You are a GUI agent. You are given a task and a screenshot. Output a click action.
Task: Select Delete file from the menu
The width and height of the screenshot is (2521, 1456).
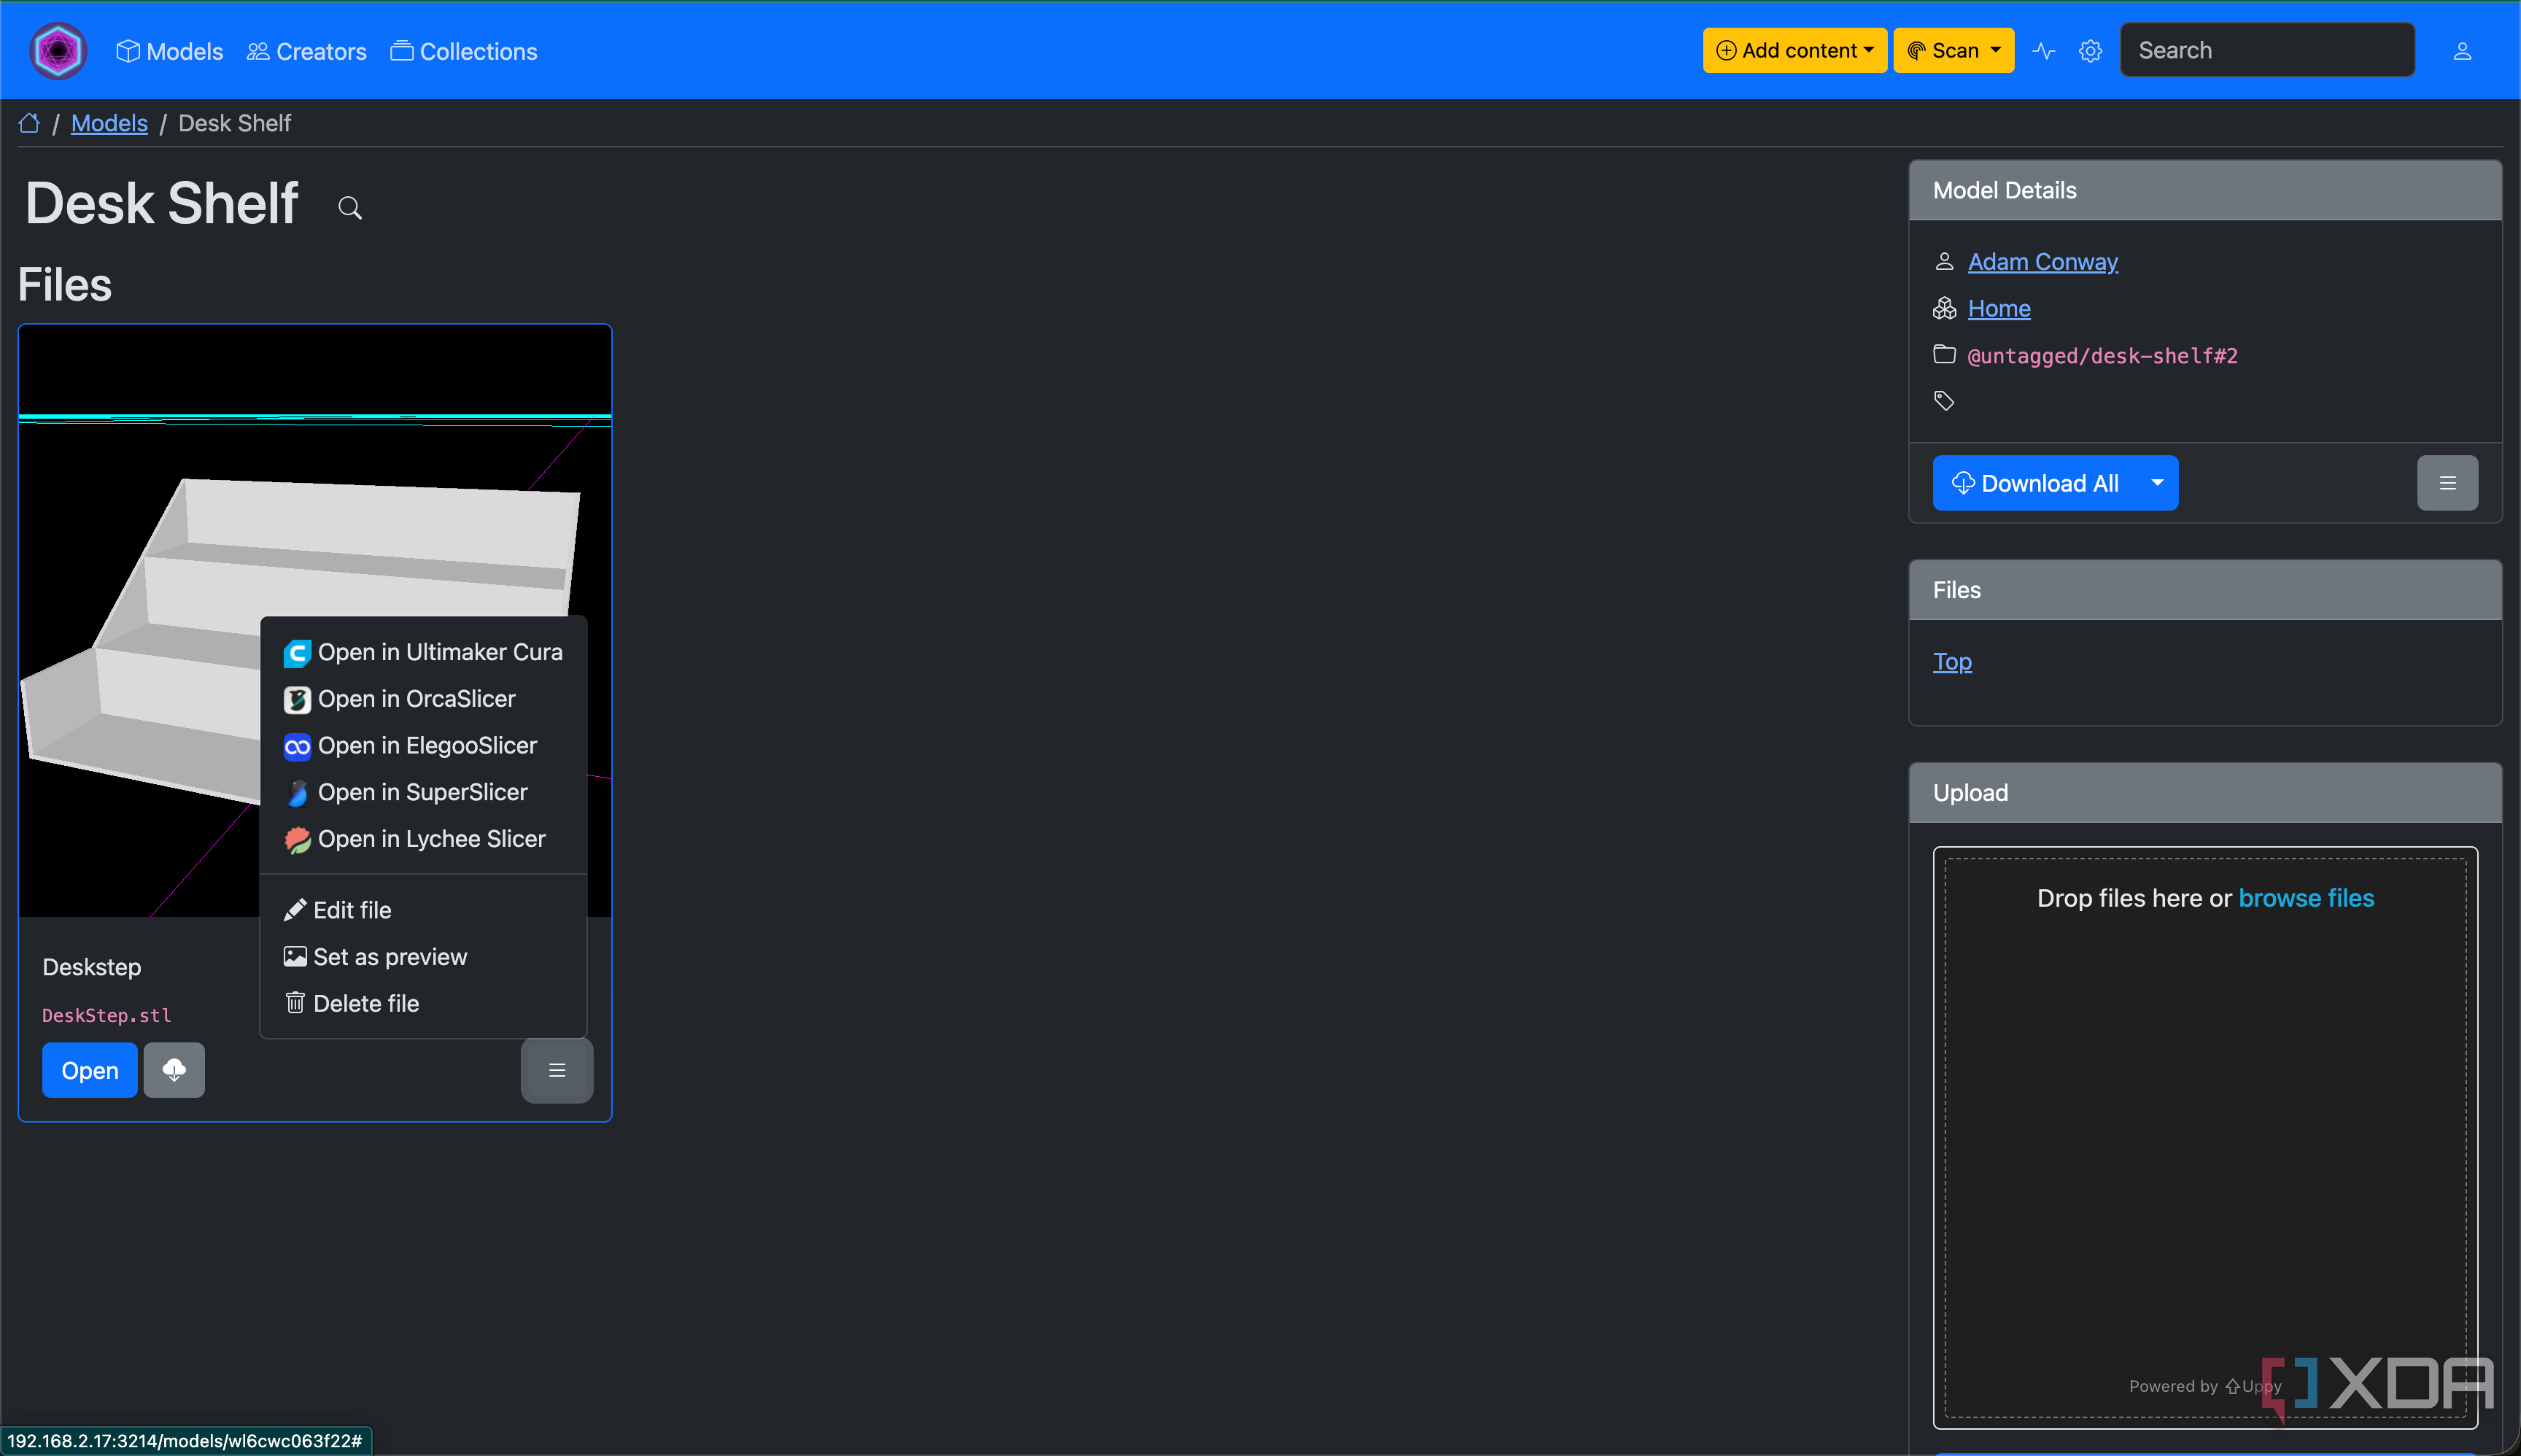coord(423,1004)
